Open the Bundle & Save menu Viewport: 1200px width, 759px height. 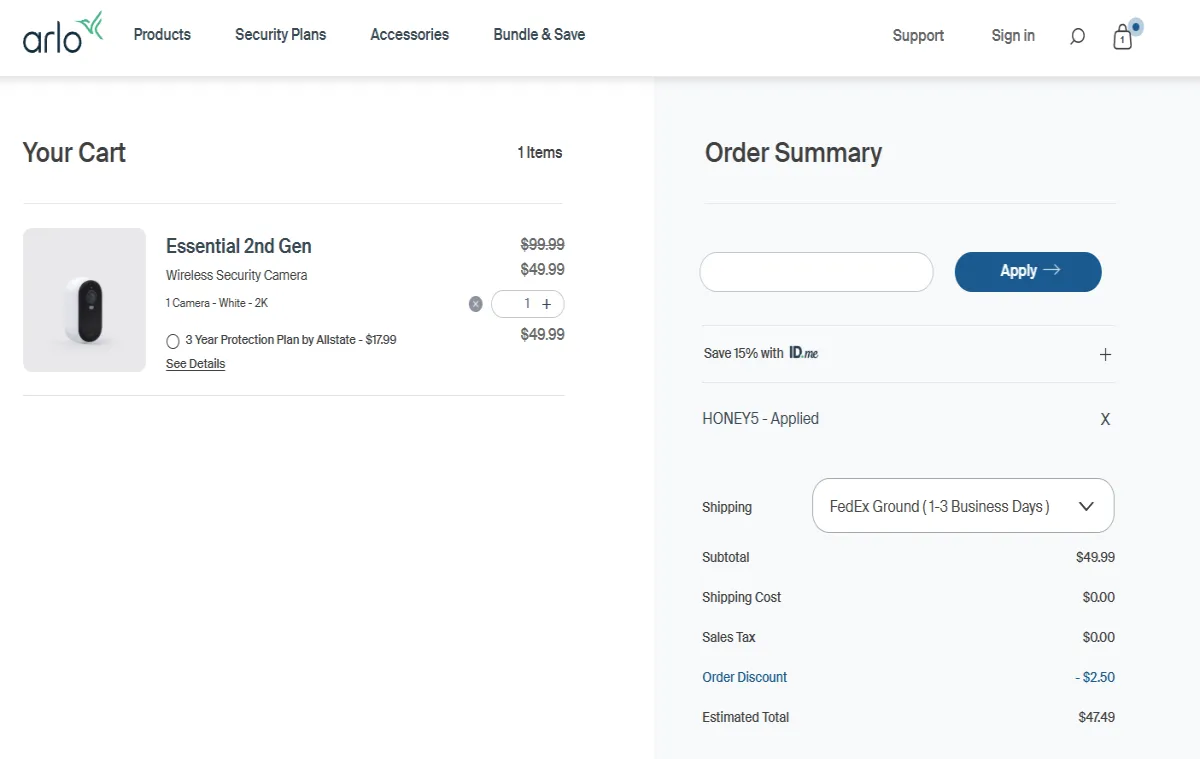[x=539, y=34]
